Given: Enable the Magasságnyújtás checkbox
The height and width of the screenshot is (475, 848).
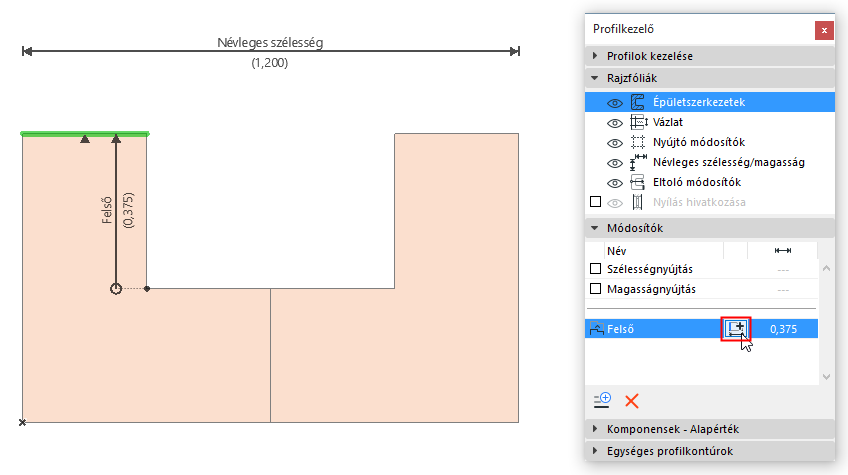Looking at the screenshot, I should (595, 289).
